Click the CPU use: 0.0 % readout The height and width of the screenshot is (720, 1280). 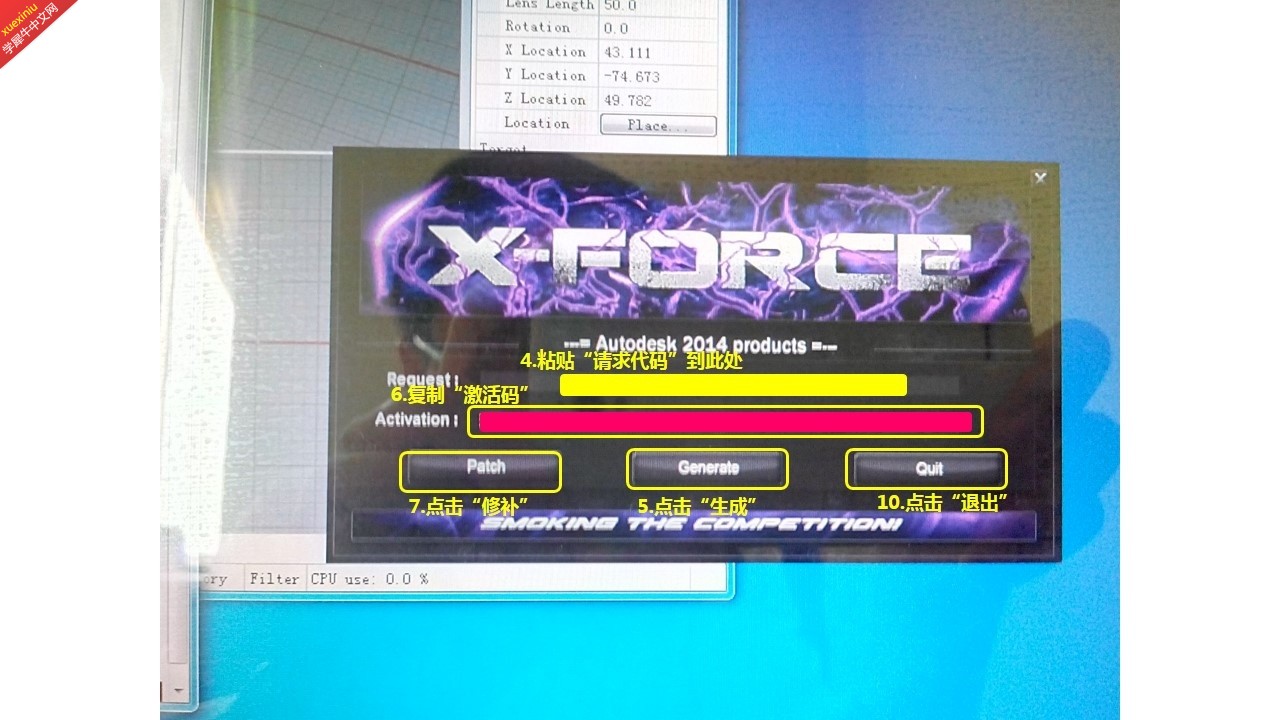[x=369, y=579]
